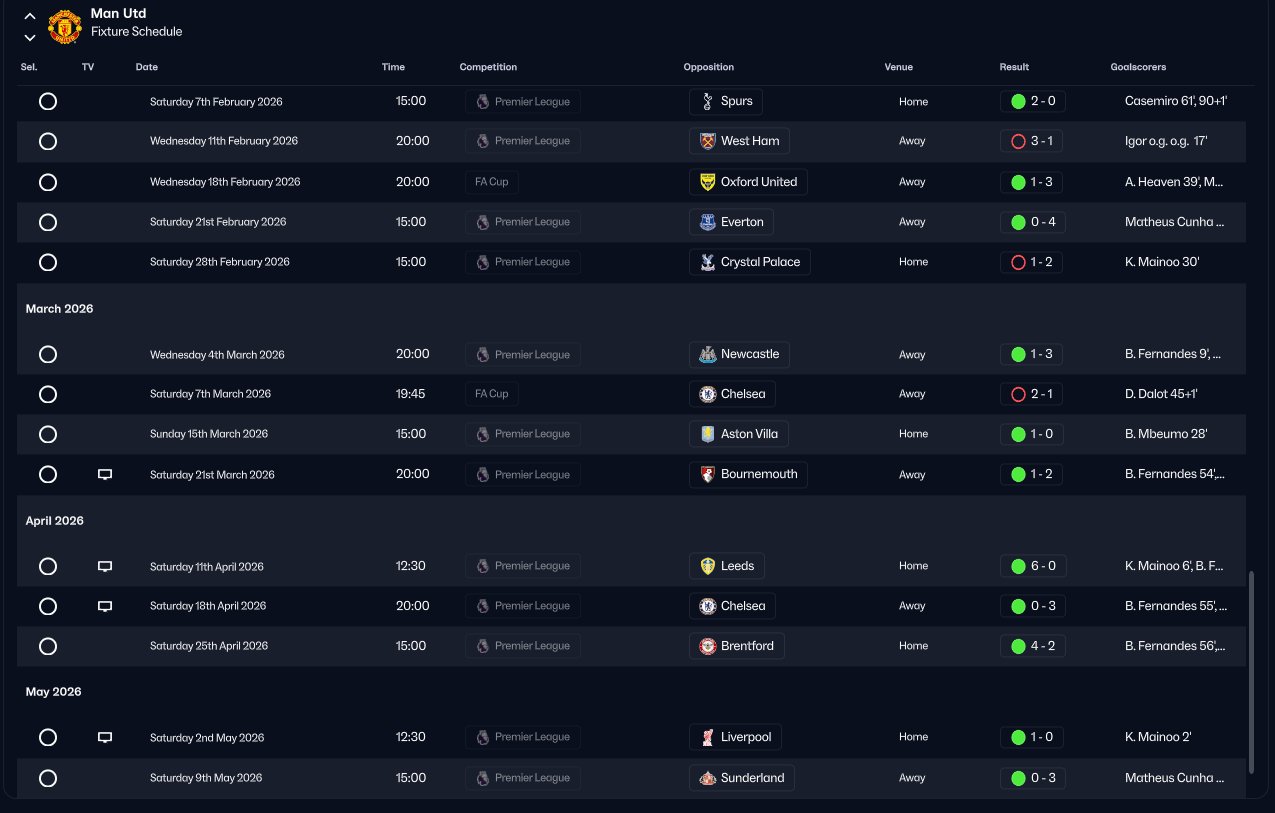Image resolution: width=1275 pixels, height=813 pixels.
Task: Open Liverpool opposition button
Action: 735,737
